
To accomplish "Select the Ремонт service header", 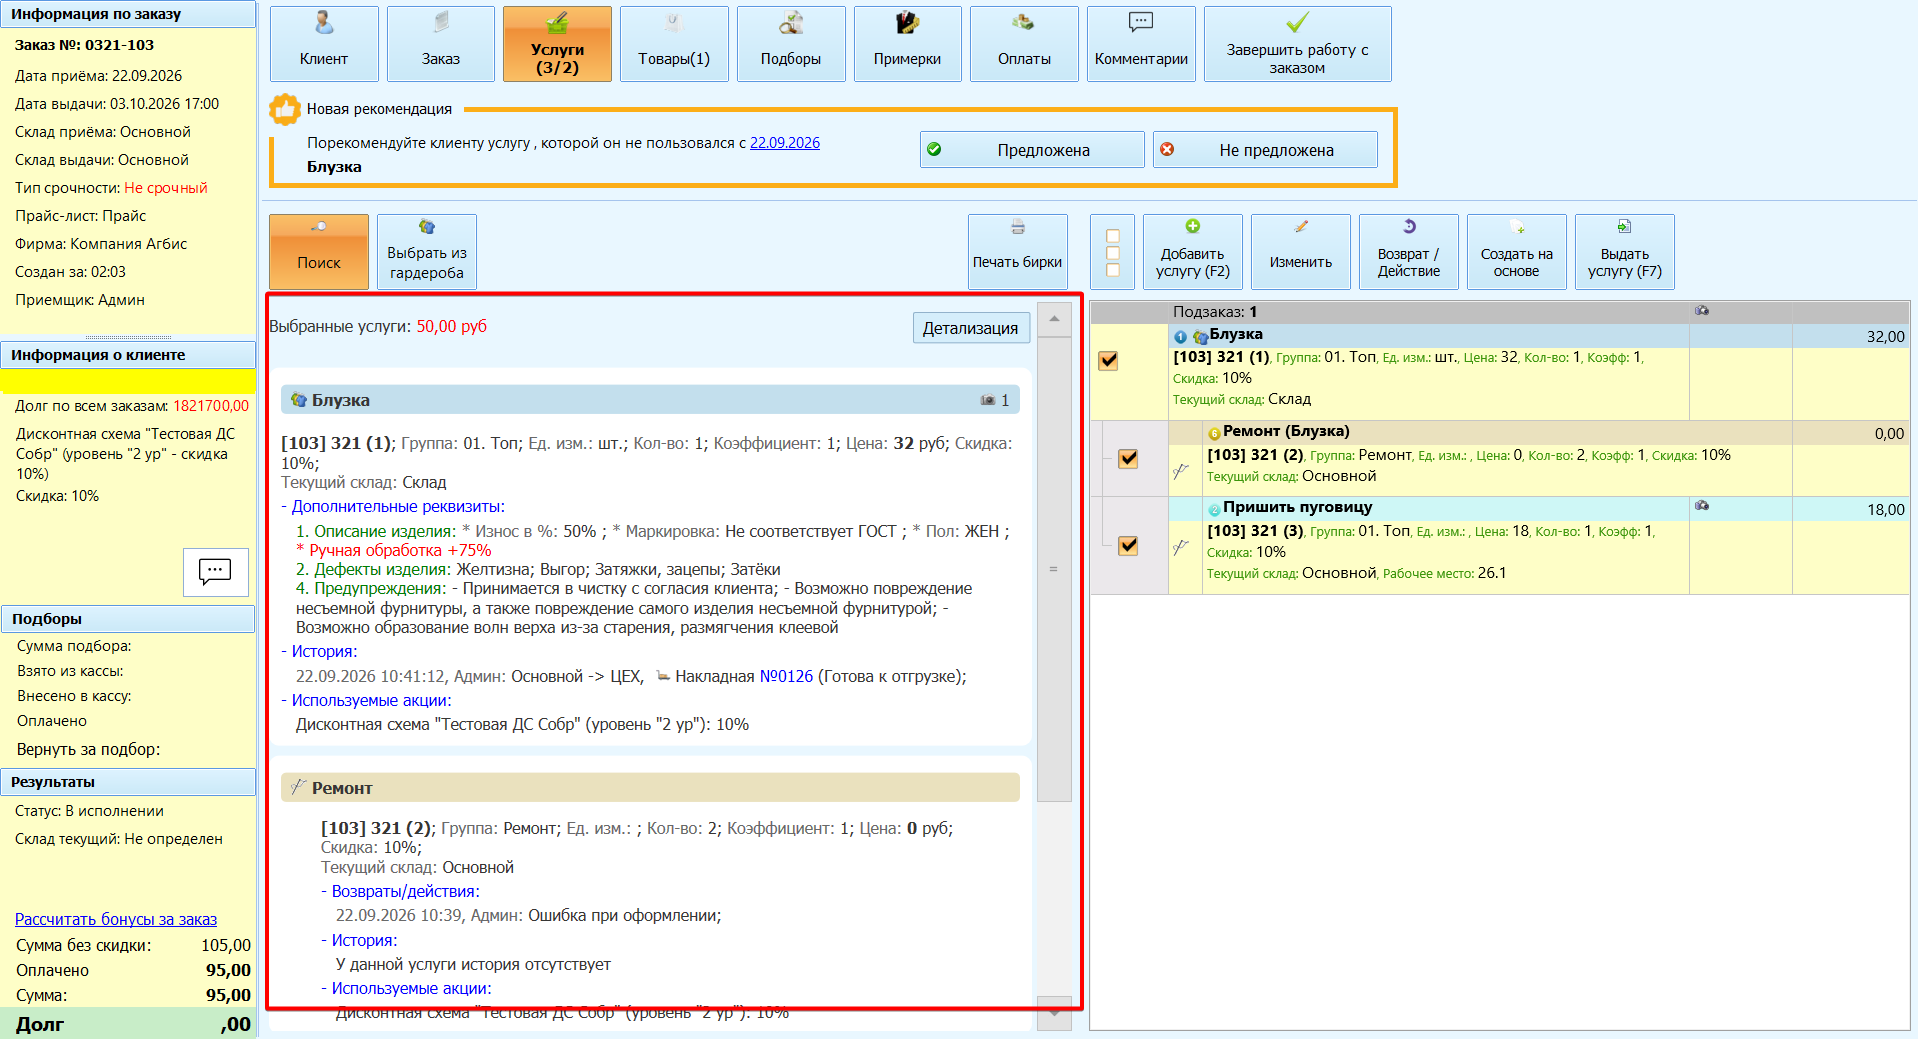I will [x=650, y=788].
